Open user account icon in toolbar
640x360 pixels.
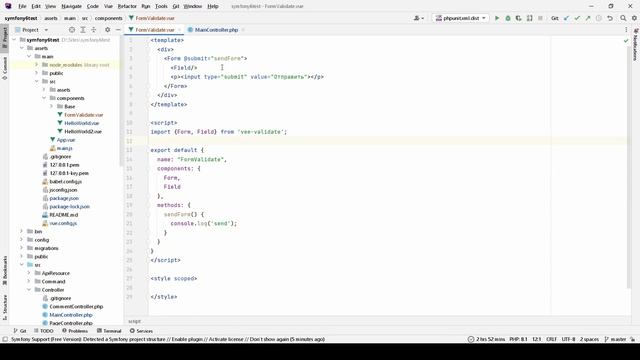[419, 18]
